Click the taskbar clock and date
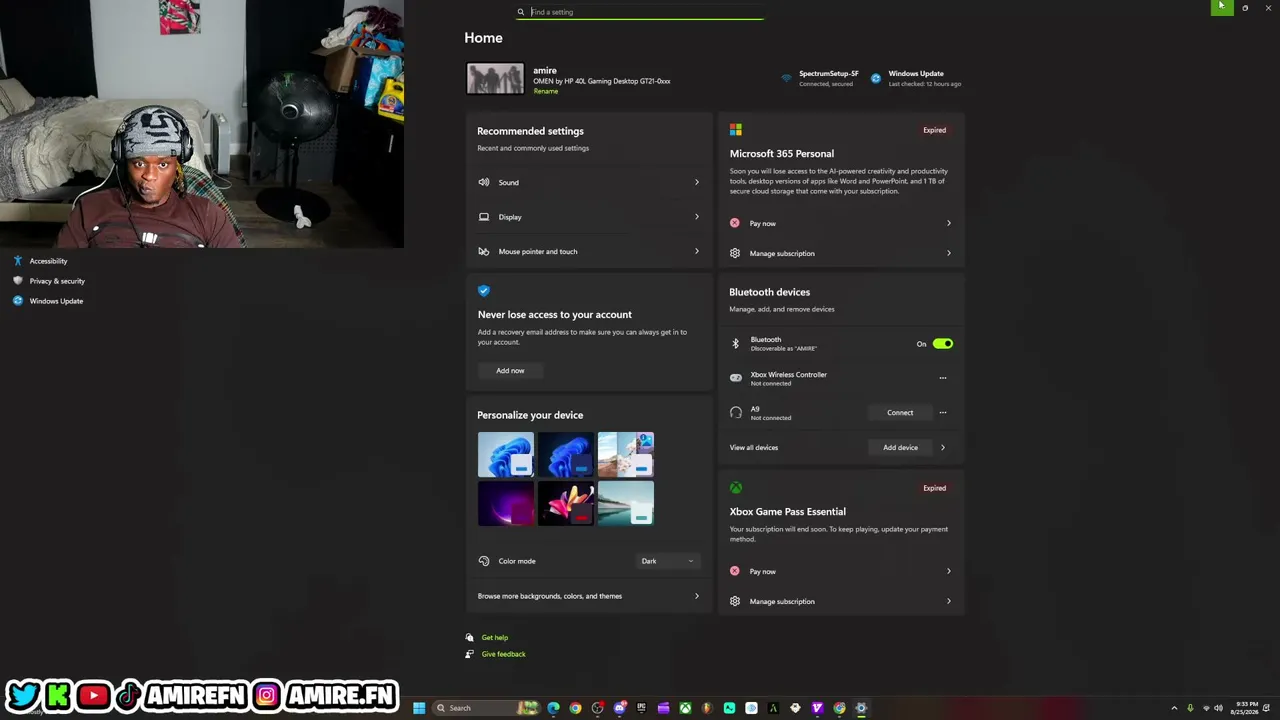Image resolution: width=1280 pixels, height=720 pixels. (1245, 708)
